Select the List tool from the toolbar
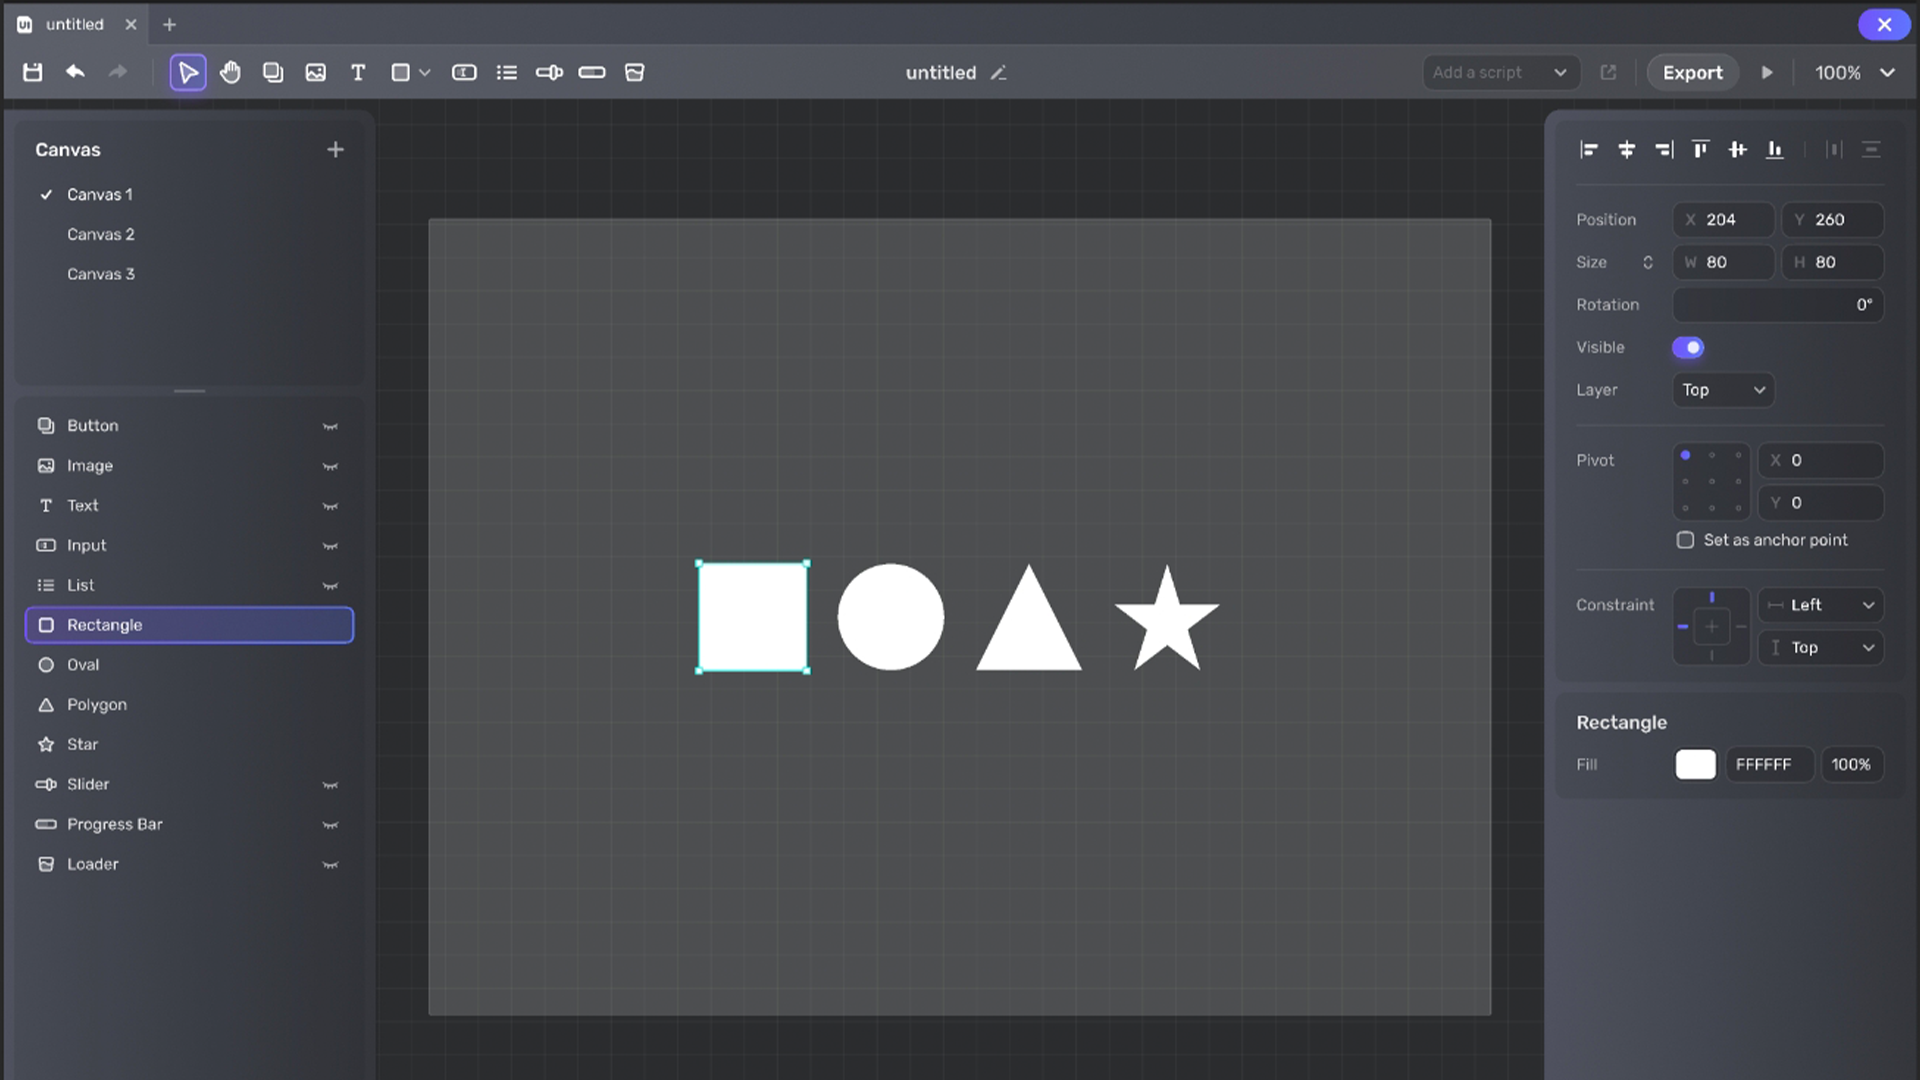 coord(507,72)
